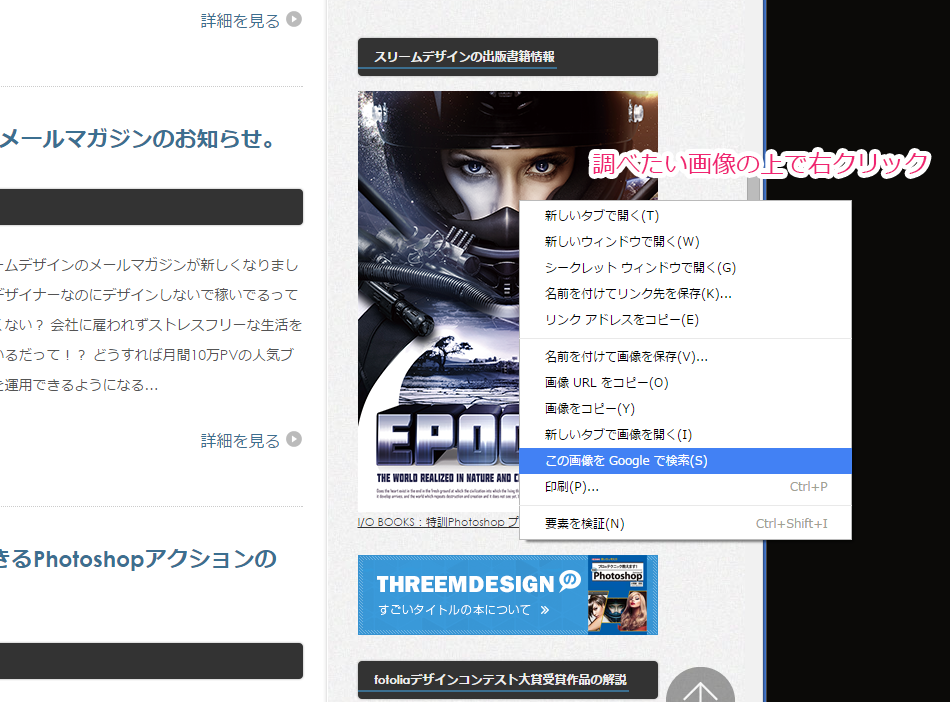This screenshot has height=702, width=950.
Task: Click the EPOC book cover image
Action: pyautogui.click(x=437, y=300)
